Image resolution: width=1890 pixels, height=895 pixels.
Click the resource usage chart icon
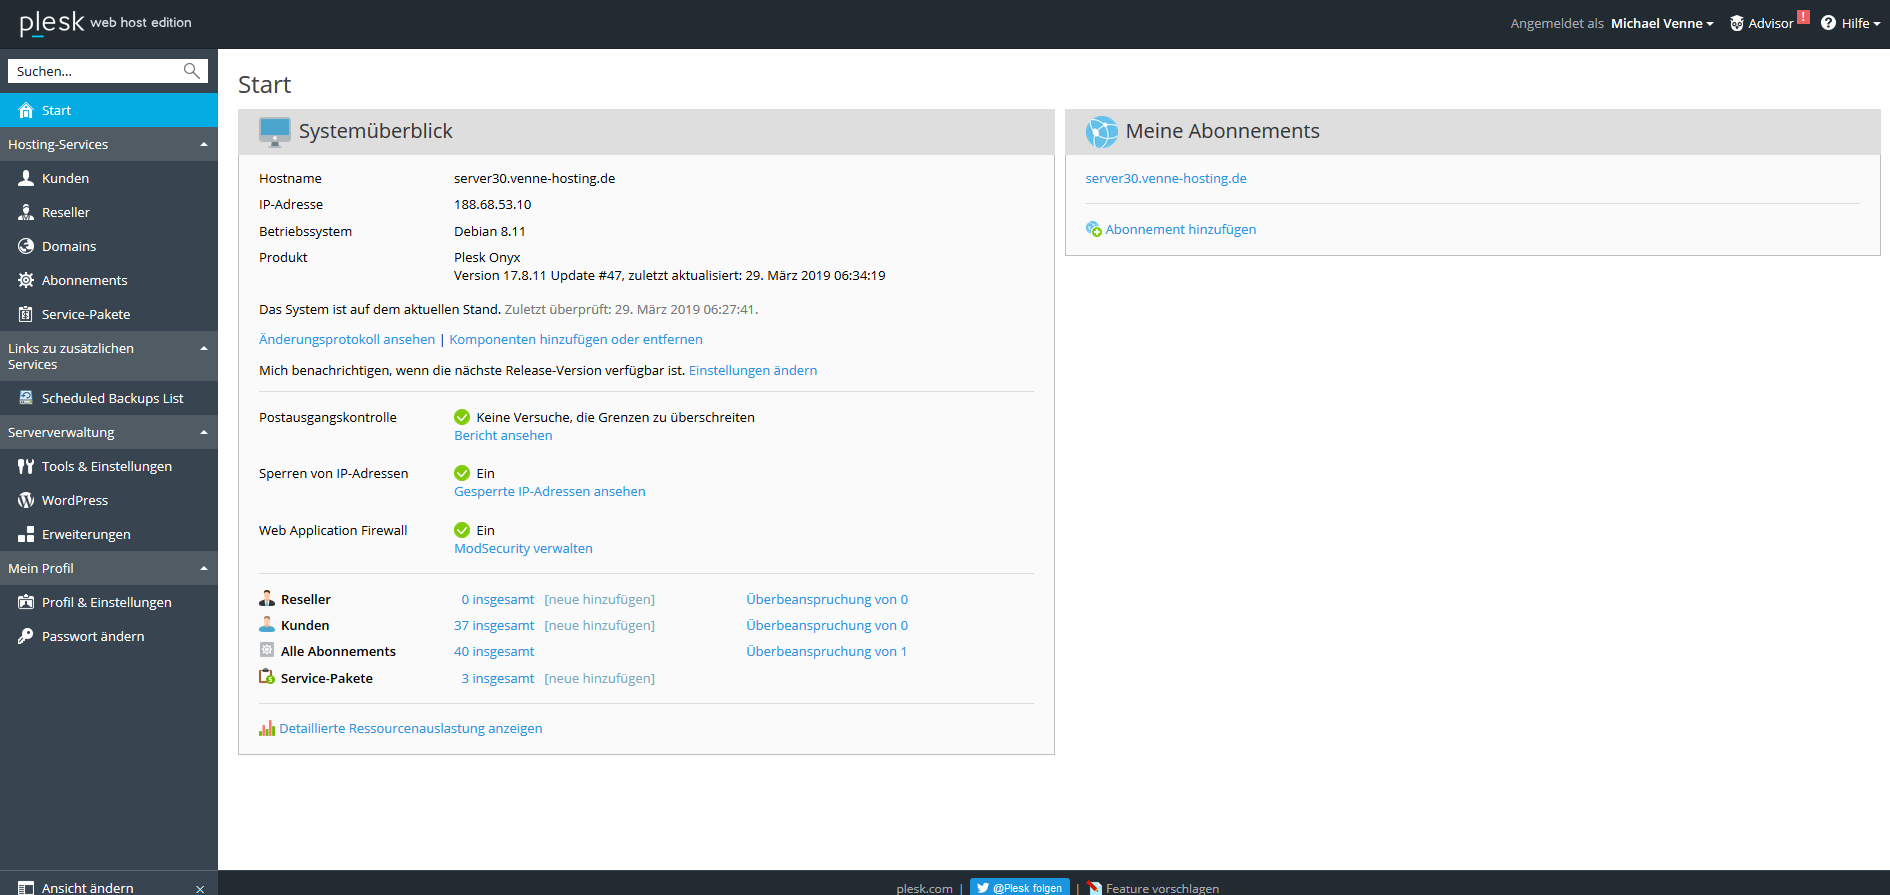pyautogui.click(x=267, y=728)
